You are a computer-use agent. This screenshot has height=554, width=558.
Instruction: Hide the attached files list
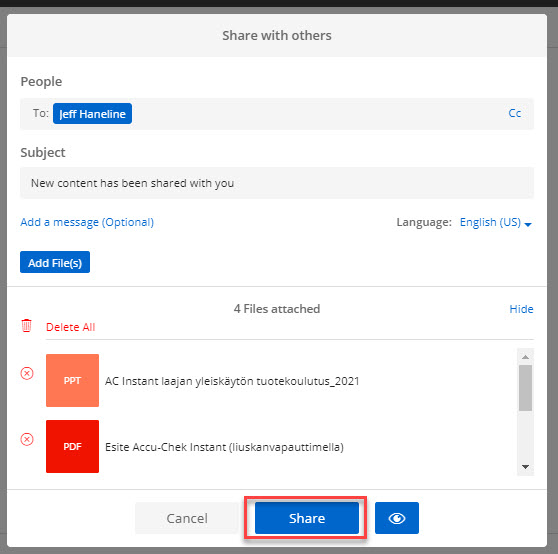click(521, 309)
